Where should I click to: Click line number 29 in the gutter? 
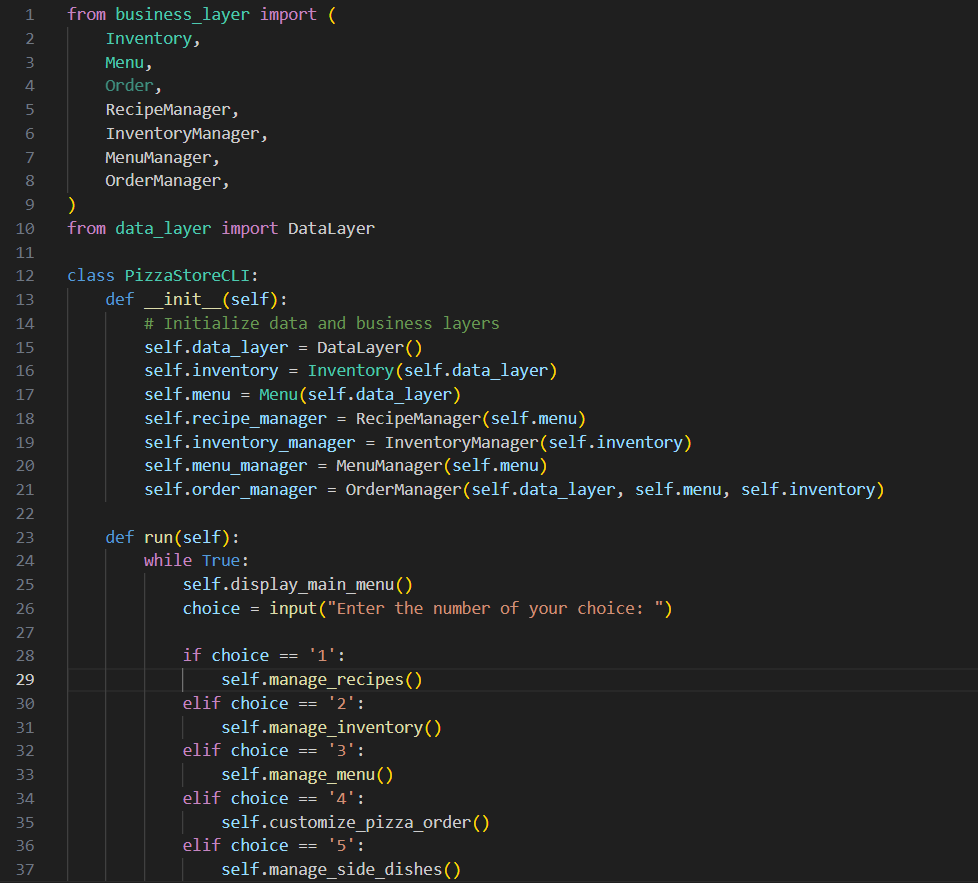click(x=25, y=679)
